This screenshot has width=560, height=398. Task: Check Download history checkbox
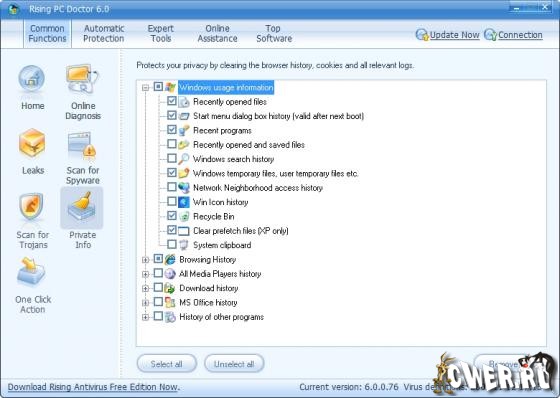[x=158, y=288]
